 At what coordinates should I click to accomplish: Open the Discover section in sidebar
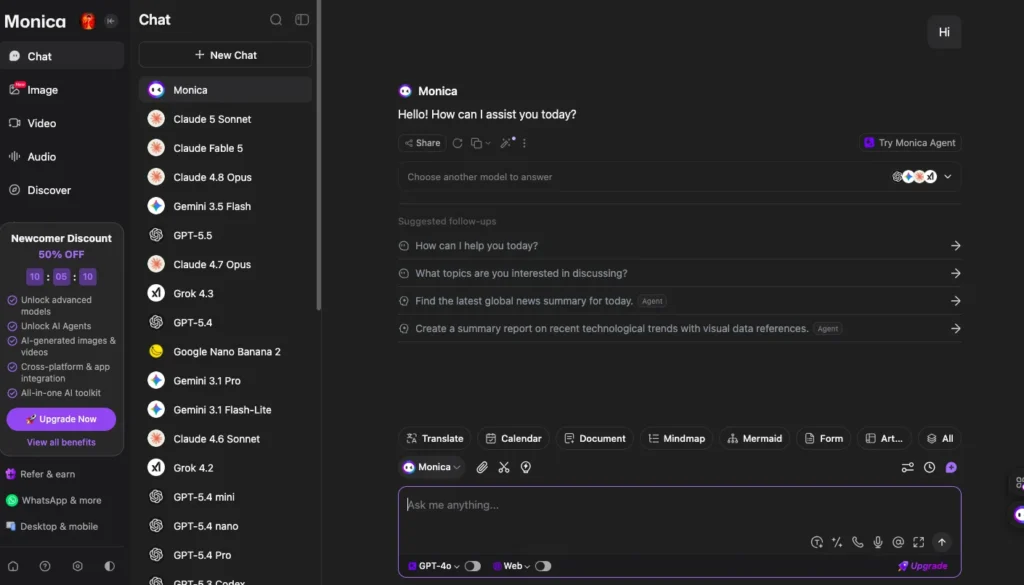pos(62,190)
